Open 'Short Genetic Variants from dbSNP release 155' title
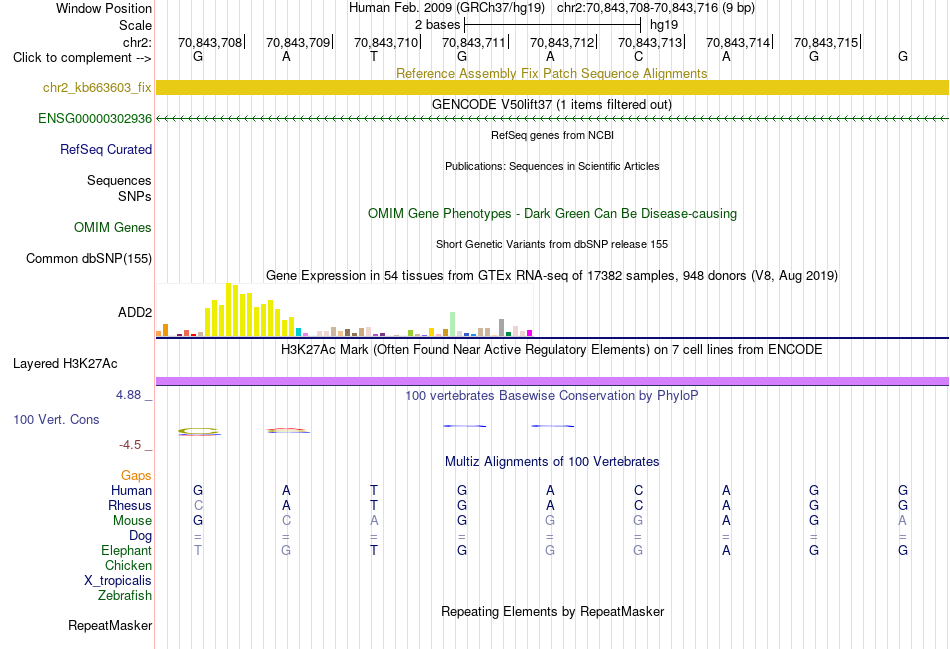950x649 pixels. 552,244
